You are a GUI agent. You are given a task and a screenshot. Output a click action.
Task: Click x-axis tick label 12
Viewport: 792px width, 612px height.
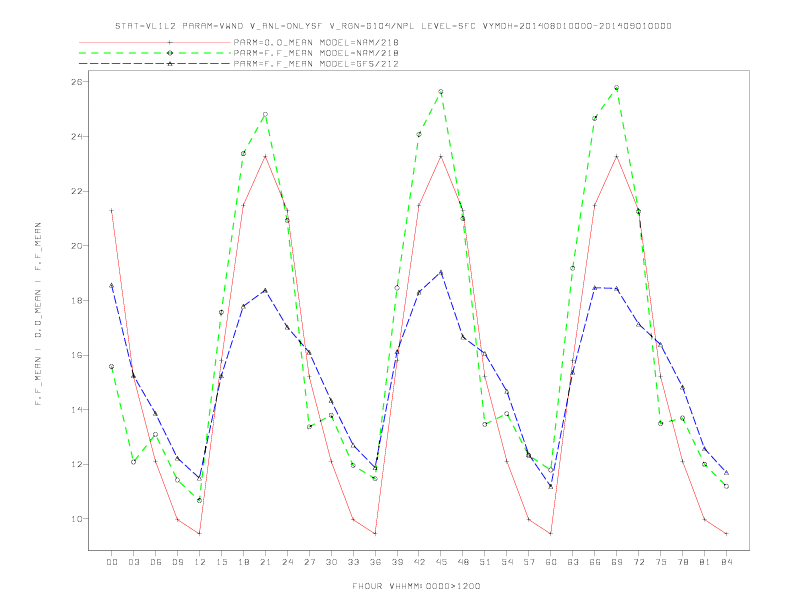coord(200,562)
